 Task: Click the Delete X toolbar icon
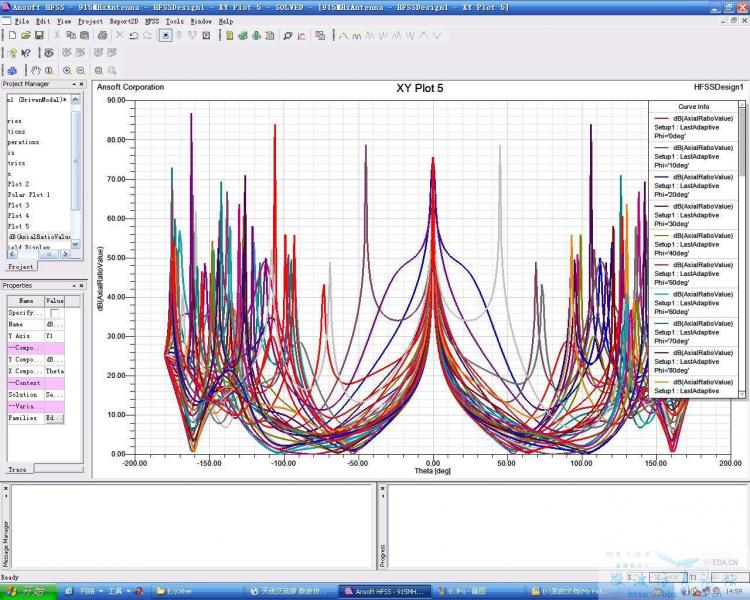click(x=120, y=35)
